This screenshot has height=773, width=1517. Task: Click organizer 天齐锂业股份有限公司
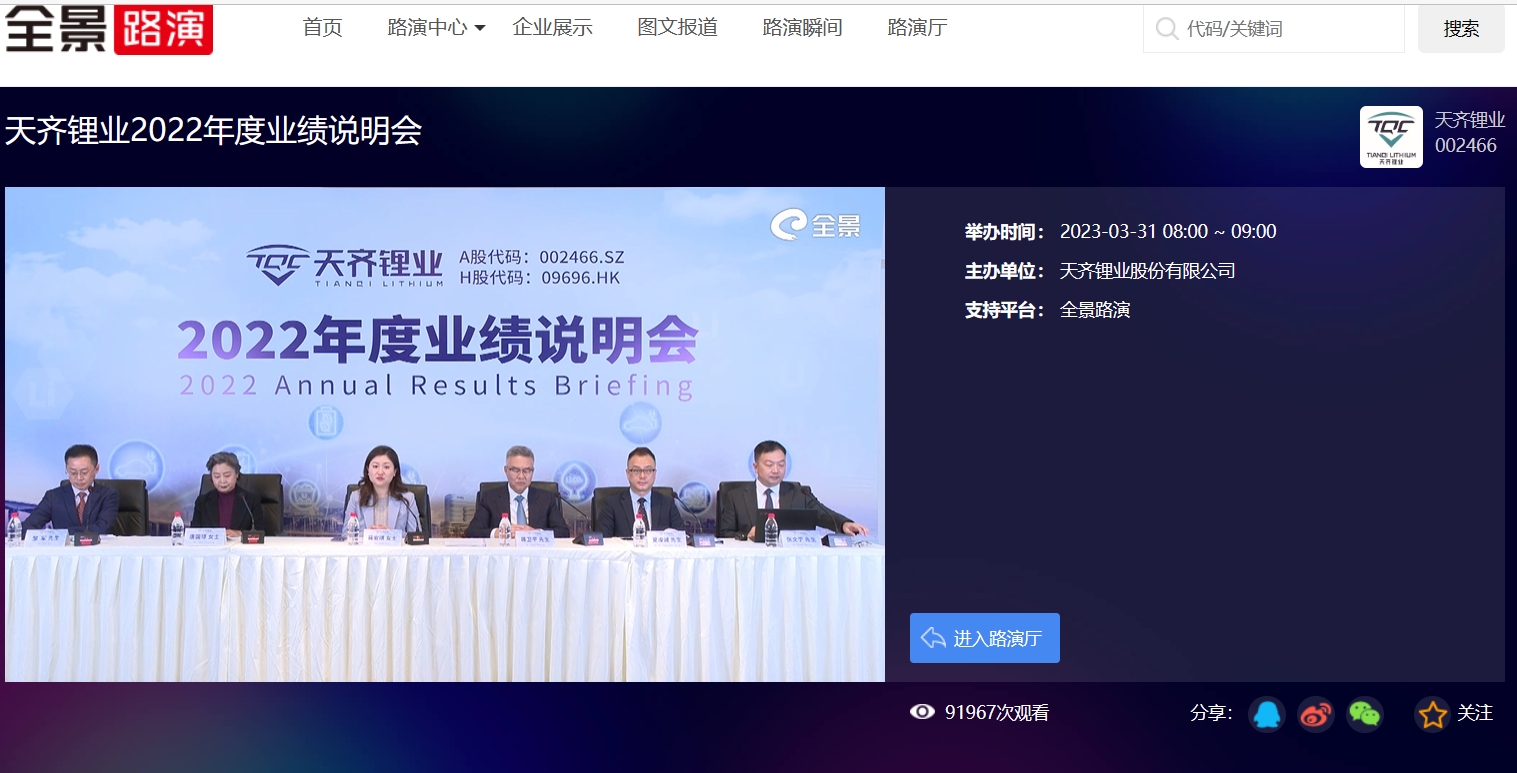click(x=1148, y=271)
